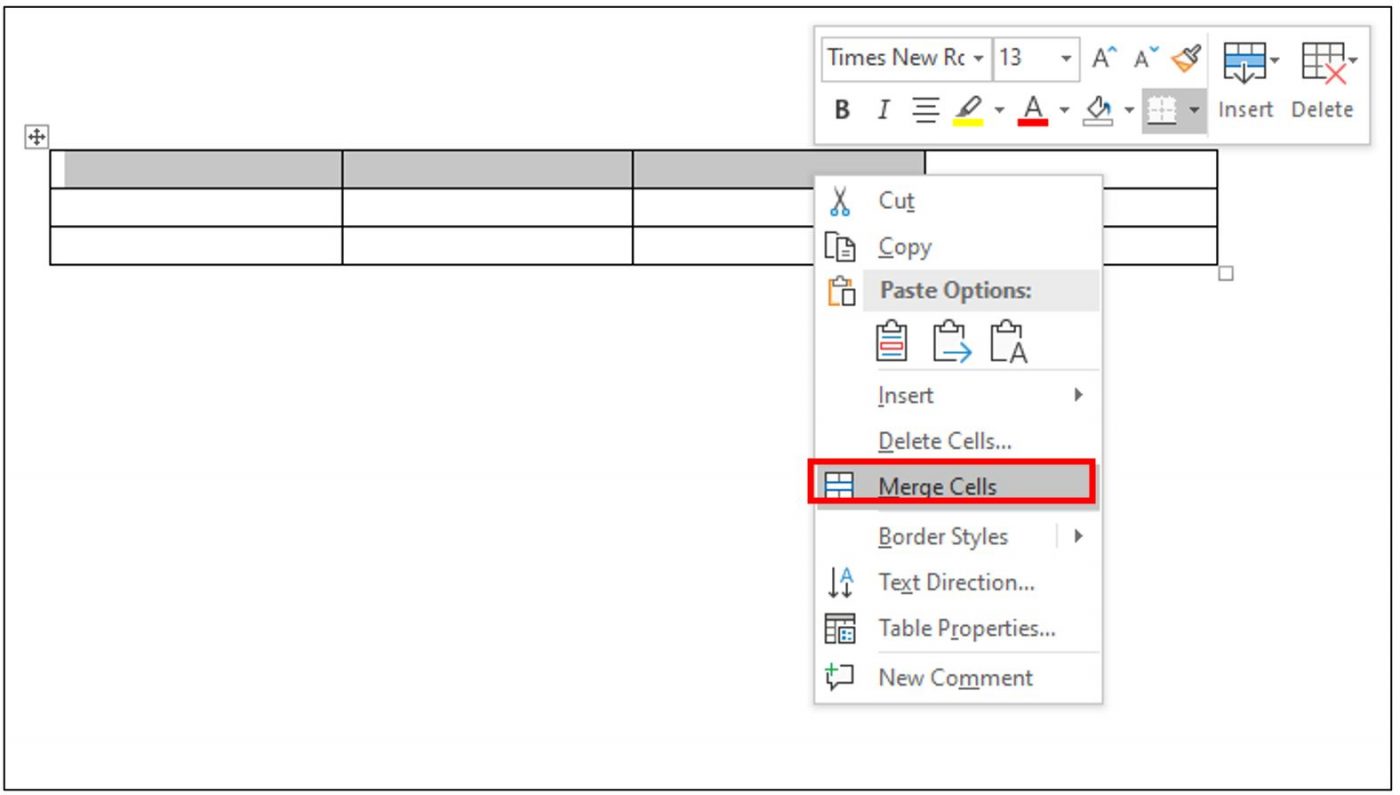The width and height of the screenshot is (1400, 795).
Task: Click the Table Properties icon
Action: tap(839, 629)
